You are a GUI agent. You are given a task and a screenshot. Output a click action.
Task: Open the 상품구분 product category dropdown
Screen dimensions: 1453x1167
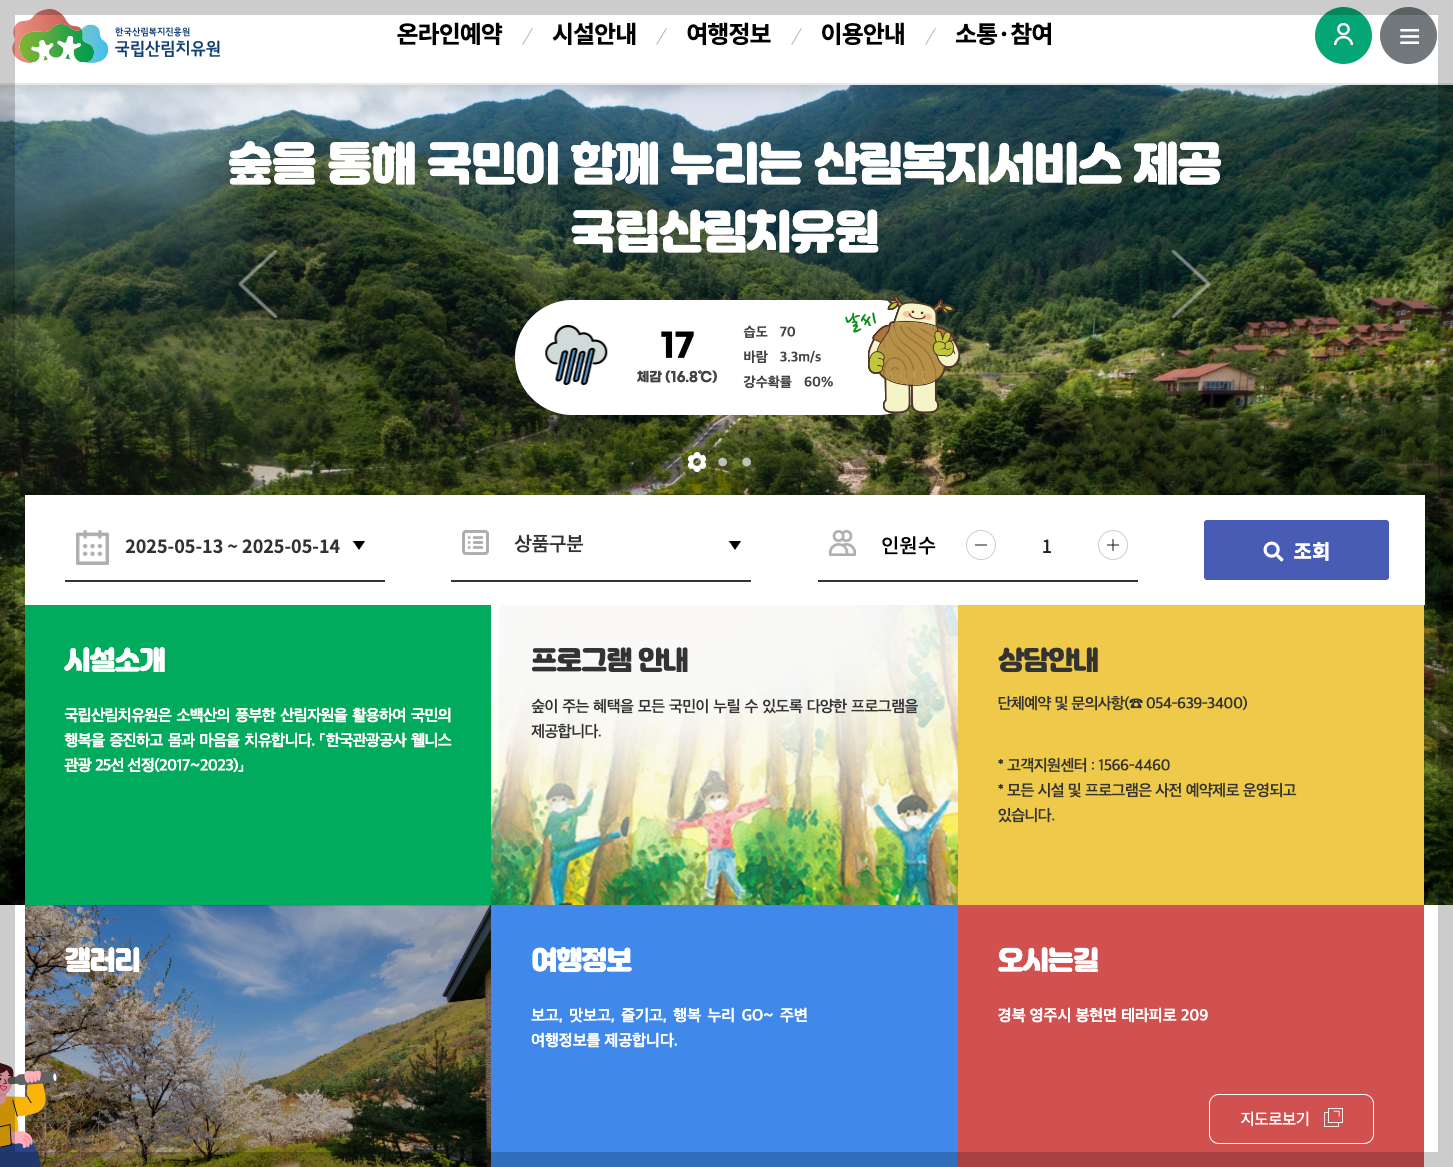(x=735, y=546)
